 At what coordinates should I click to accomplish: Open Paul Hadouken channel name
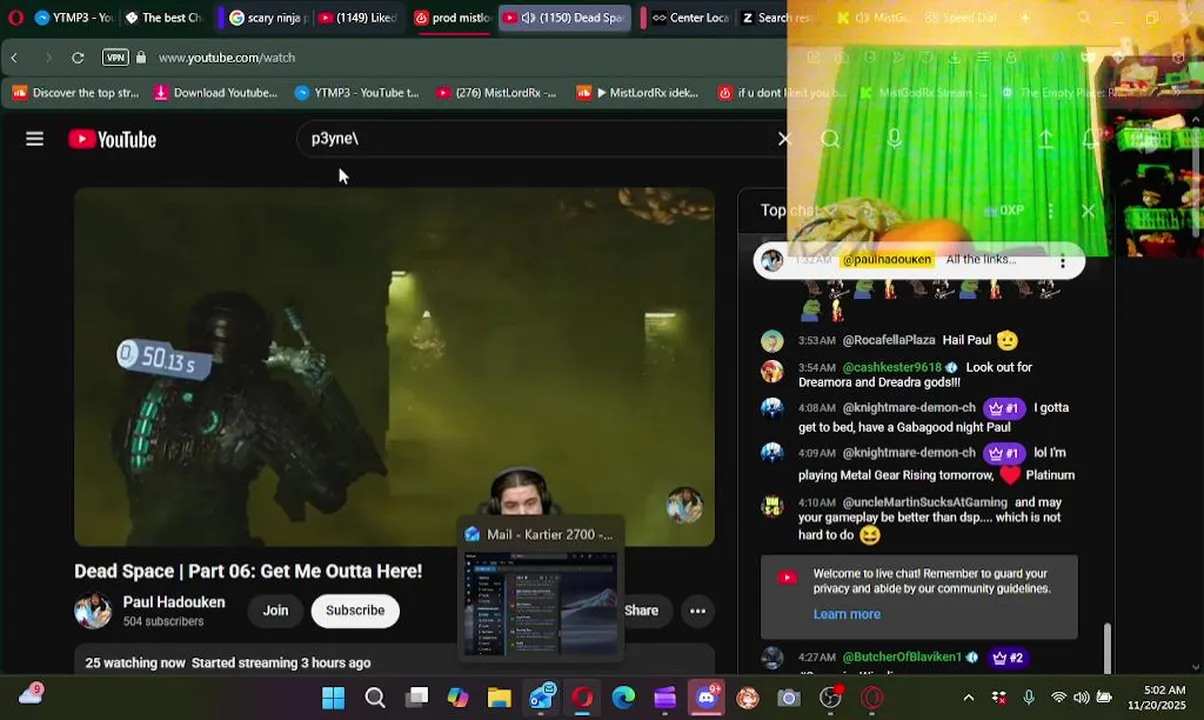[174, 602]
